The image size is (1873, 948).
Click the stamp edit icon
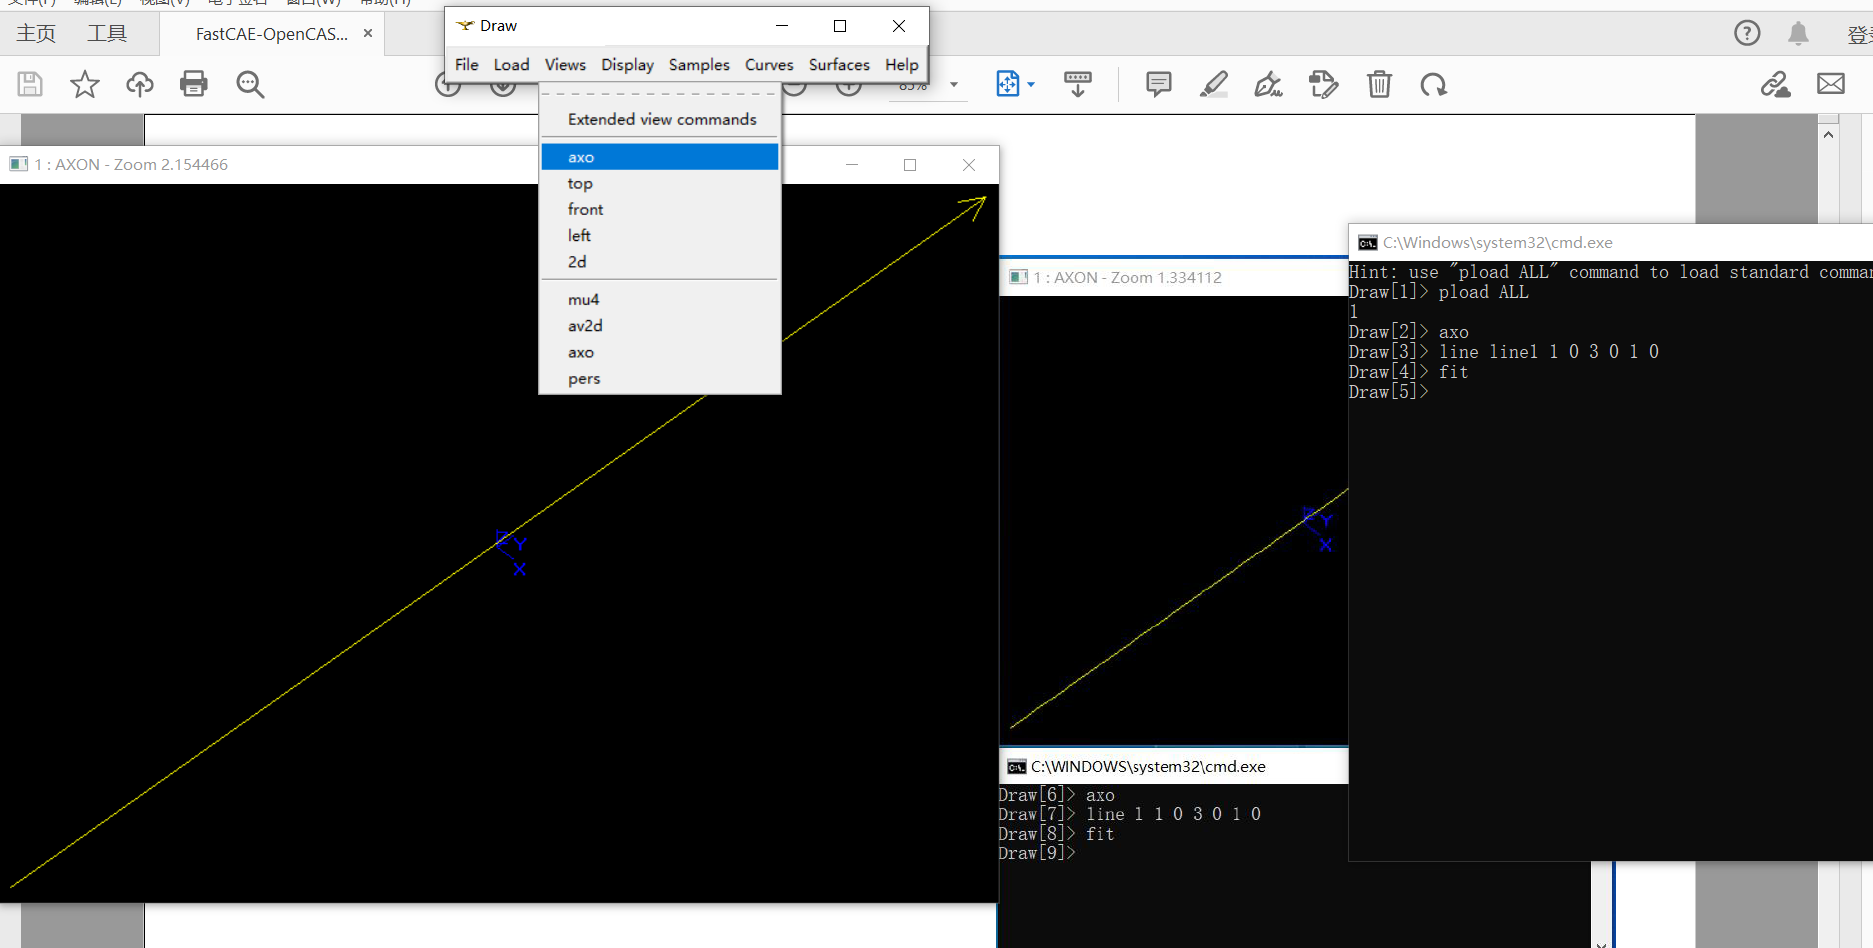point(1324,84)
